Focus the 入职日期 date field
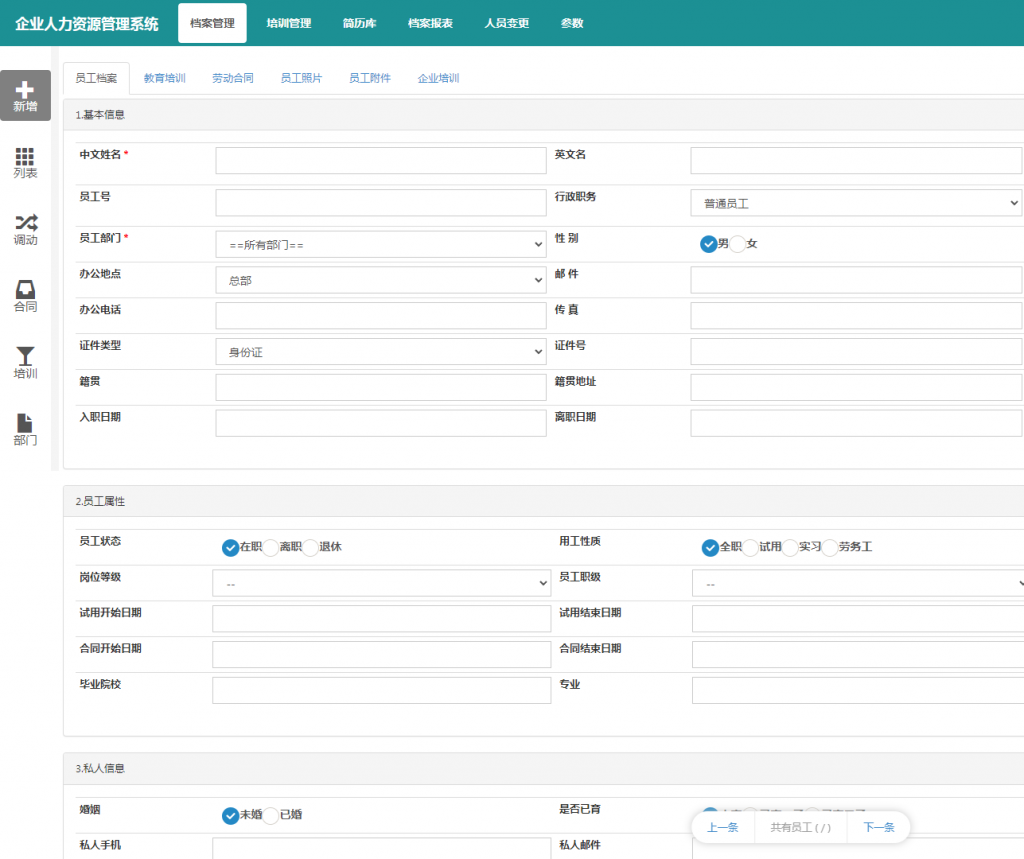1024x859 pixels. [x=381, y=423]
